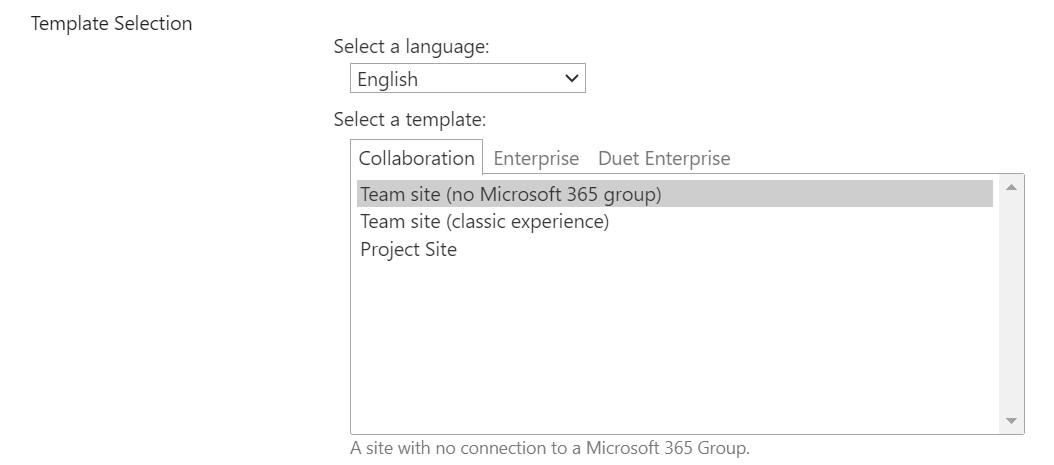Select Team site (no Microsoft 365 group)
1054x465 pixels.
pyautogui.click(x=510, y=194)
